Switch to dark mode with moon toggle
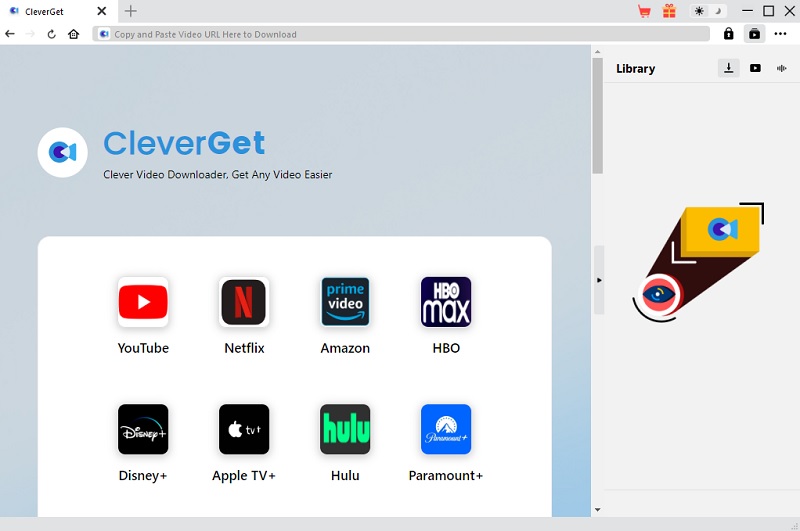Image resolution: width=800 pixels, height=531 pixels. (x=717, y=11)
